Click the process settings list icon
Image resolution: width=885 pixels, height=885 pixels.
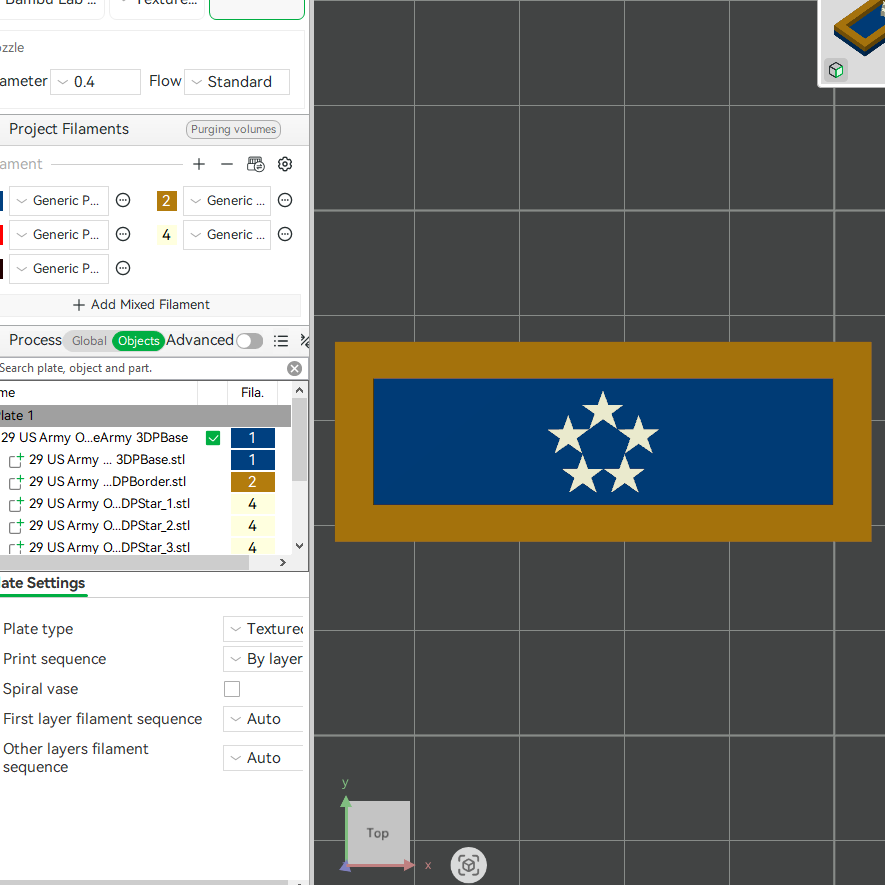pos(281,341)
